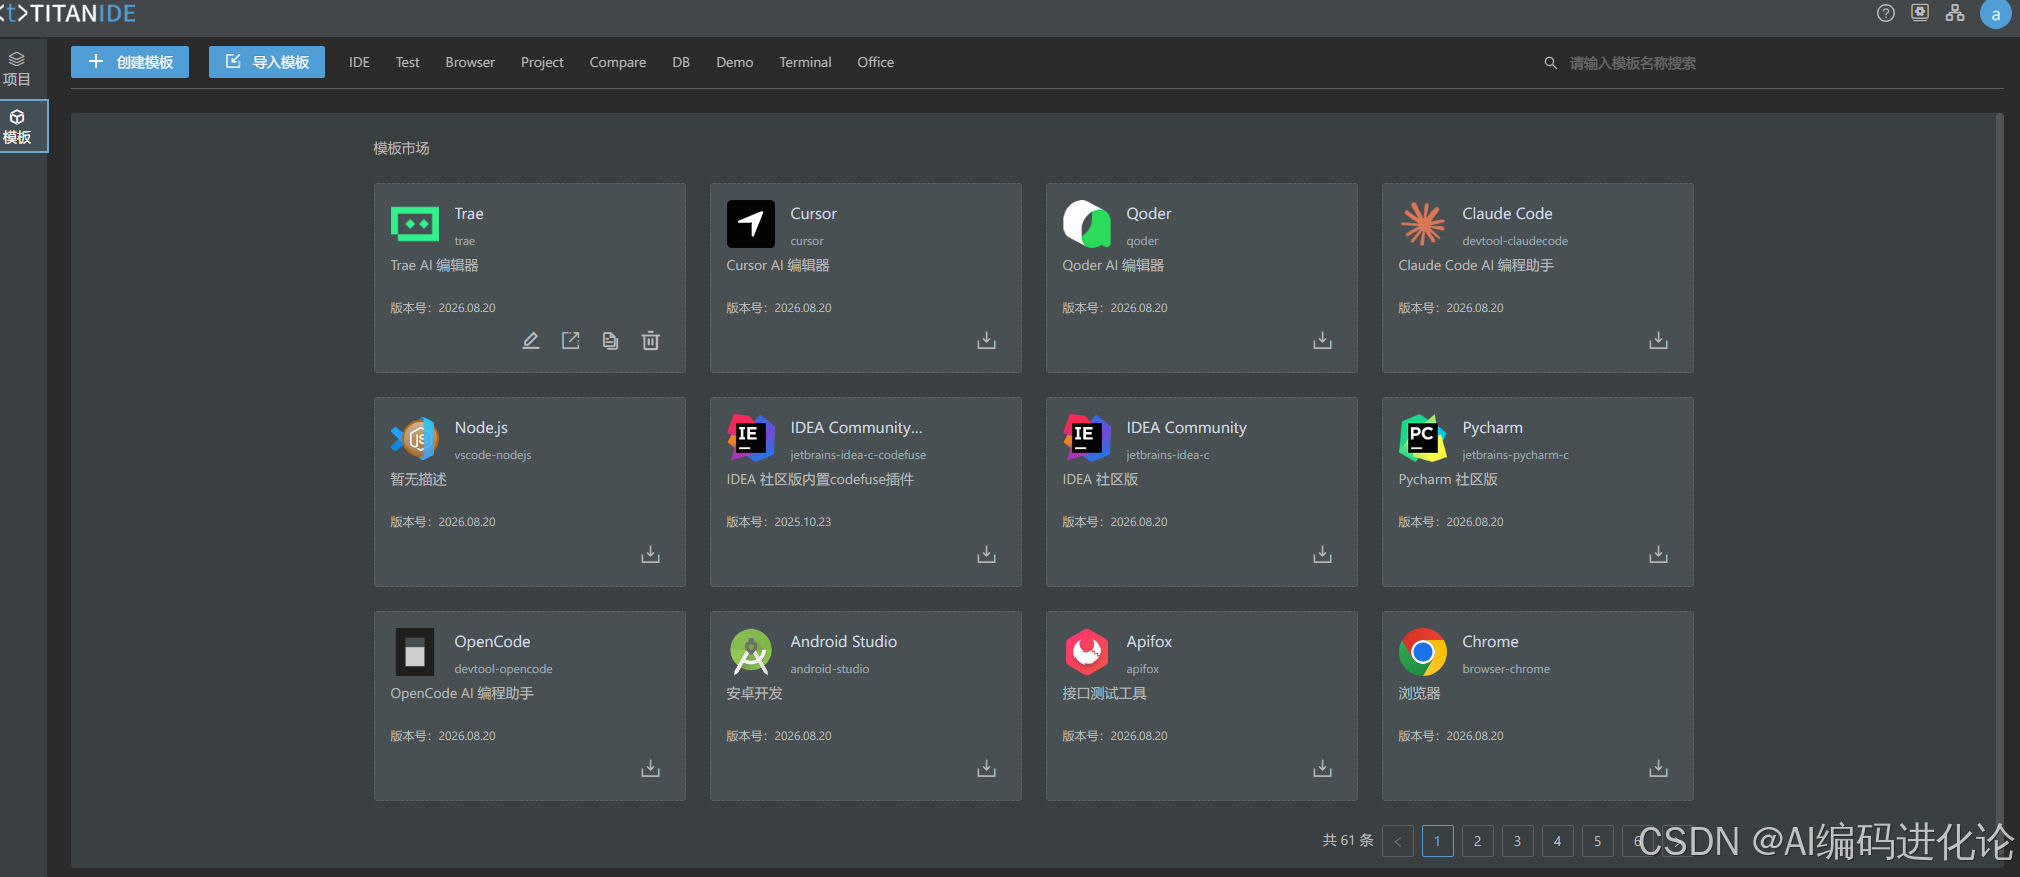Click the 创建模板 button
2020x877 pixels.
[130, 62]
